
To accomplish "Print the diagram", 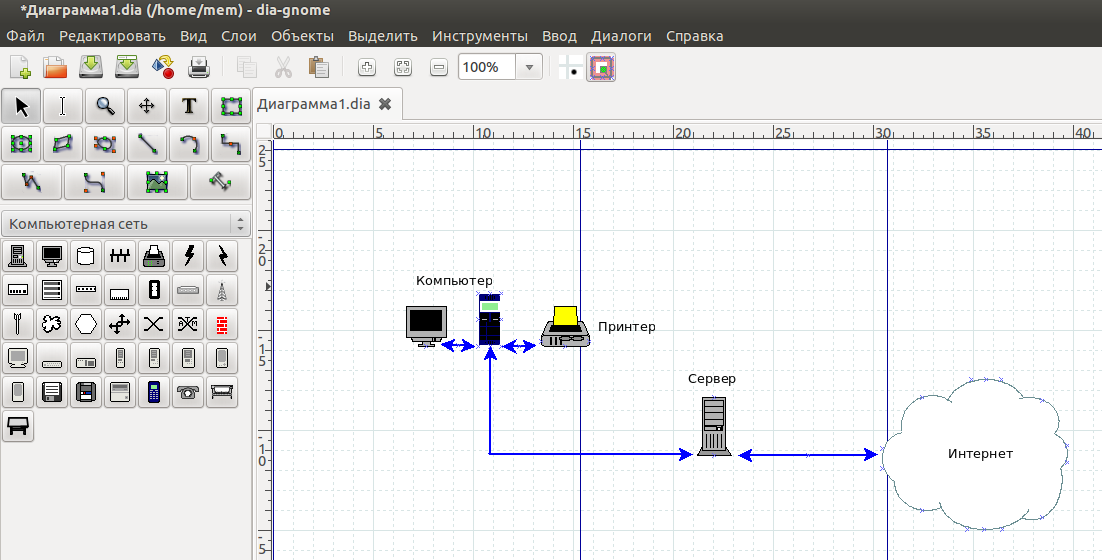I will (199, 67).
